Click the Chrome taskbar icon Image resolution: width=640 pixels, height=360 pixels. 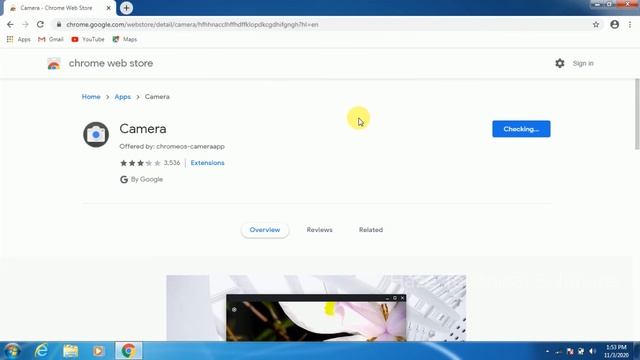pos(128,351)
